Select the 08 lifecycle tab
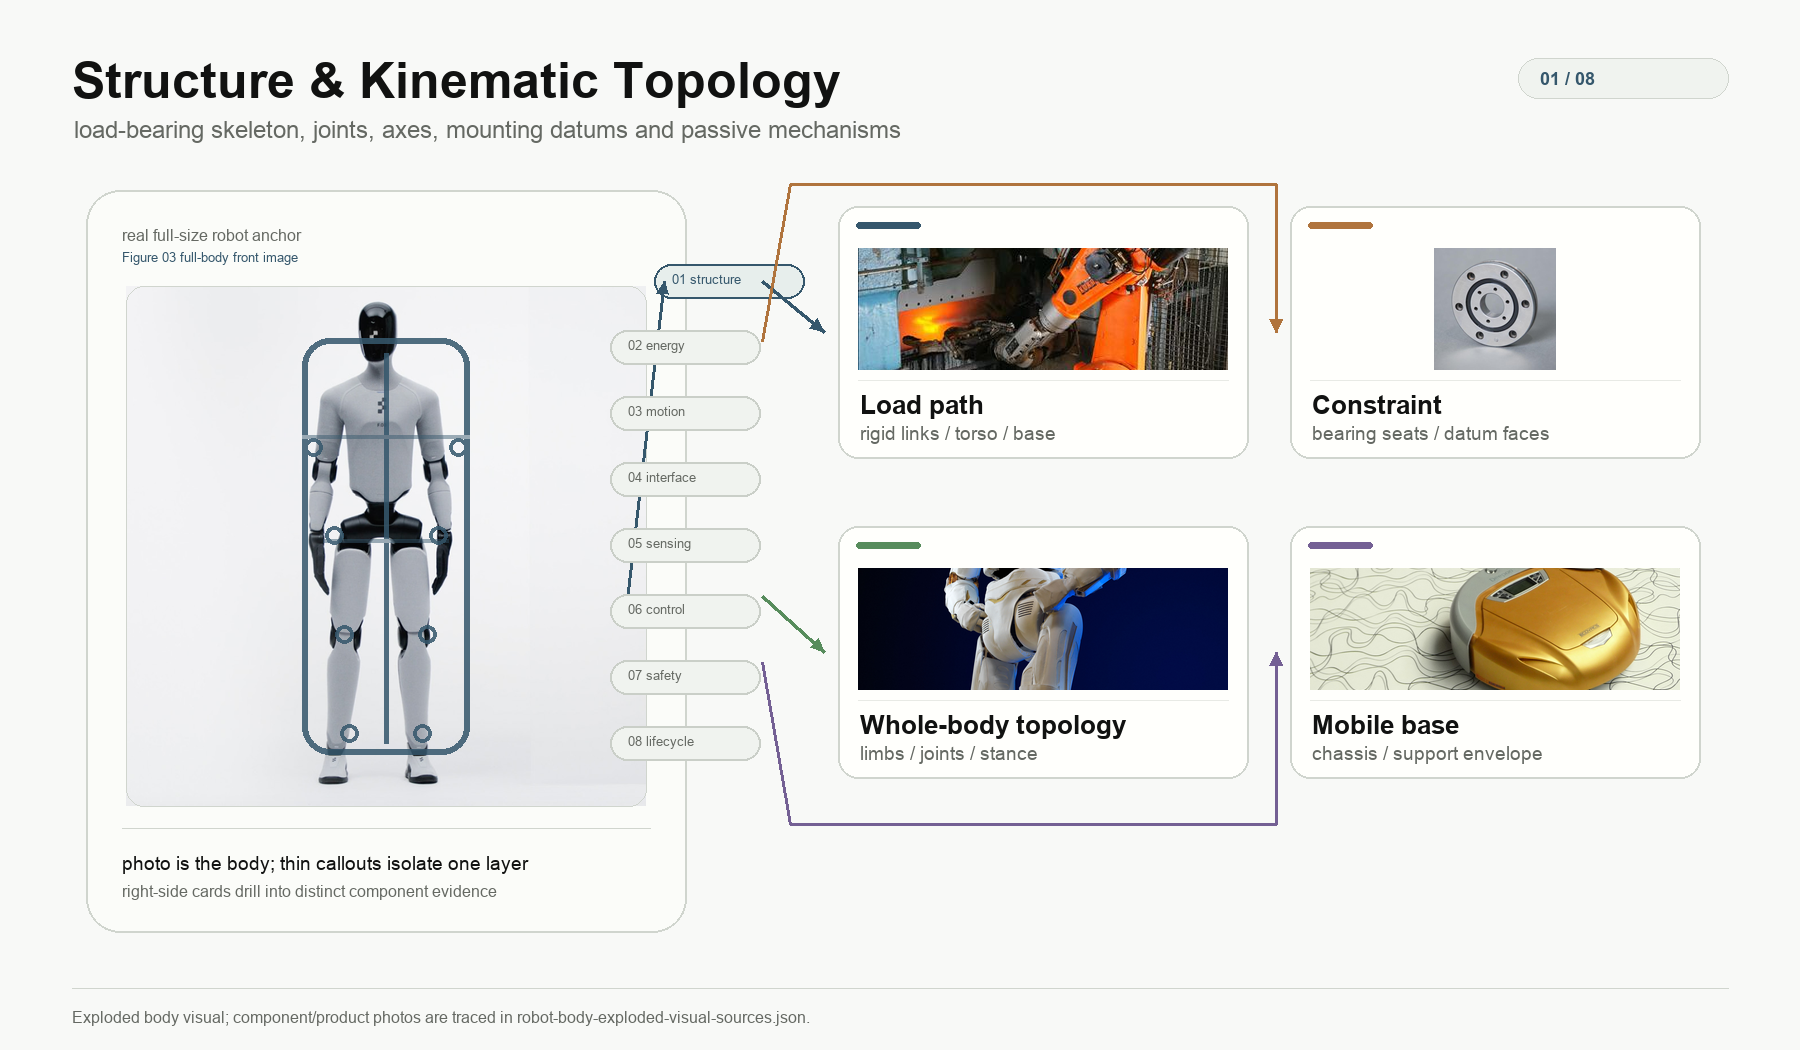This screenshot has height=1050, width=1800. click(x=685, y=743)
